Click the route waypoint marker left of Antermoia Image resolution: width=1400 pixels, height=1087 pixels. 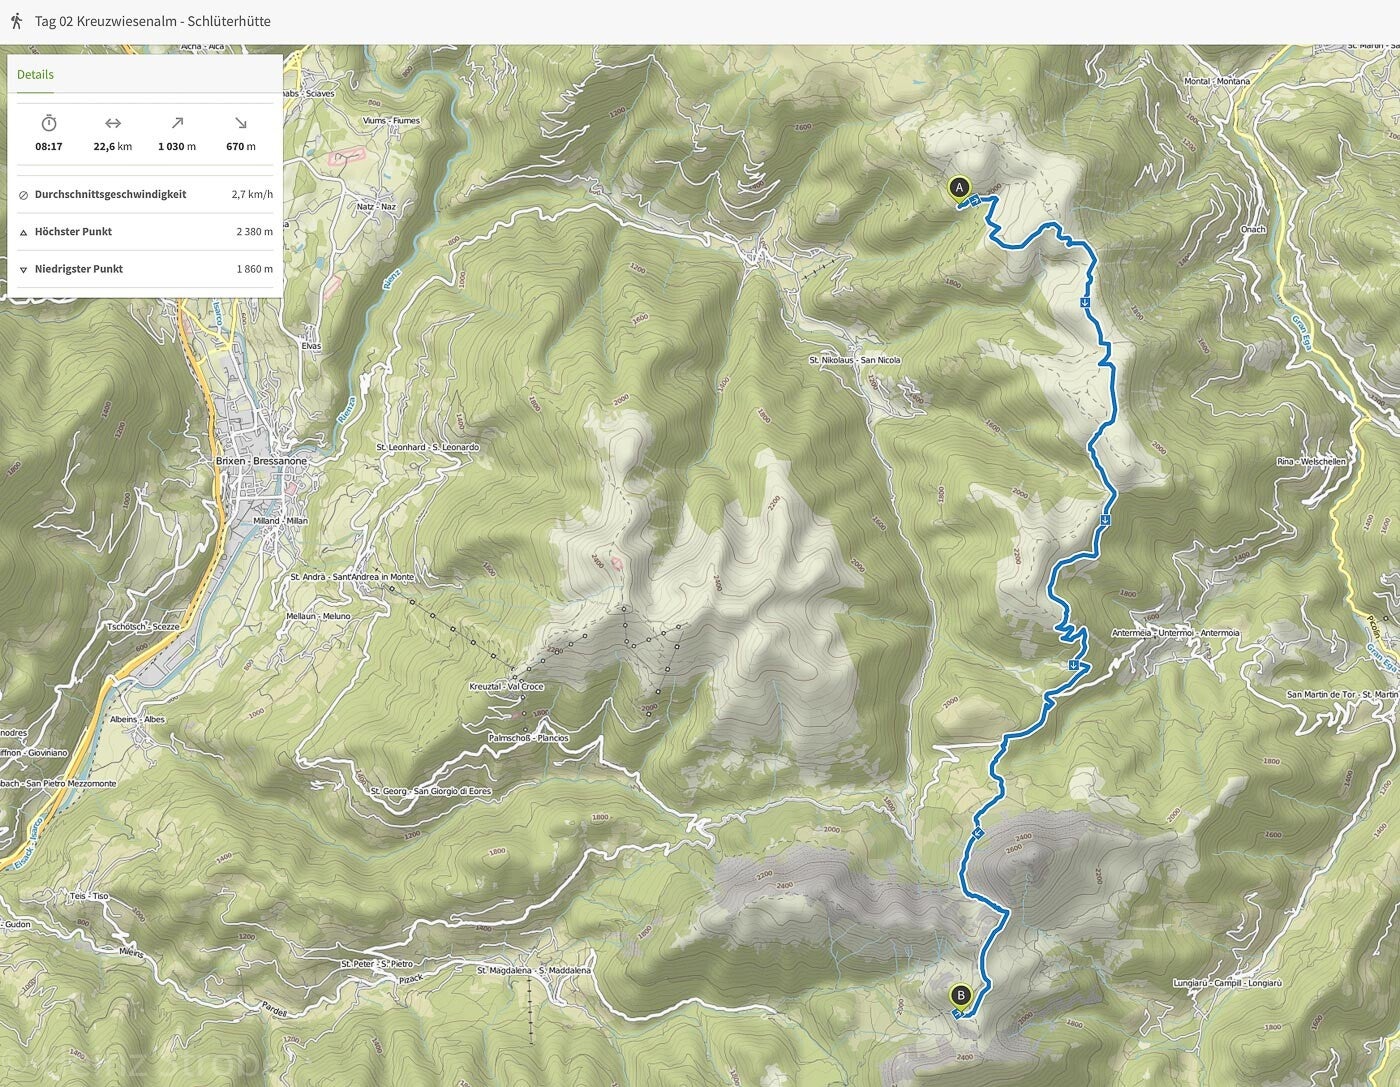[1074, 665]
